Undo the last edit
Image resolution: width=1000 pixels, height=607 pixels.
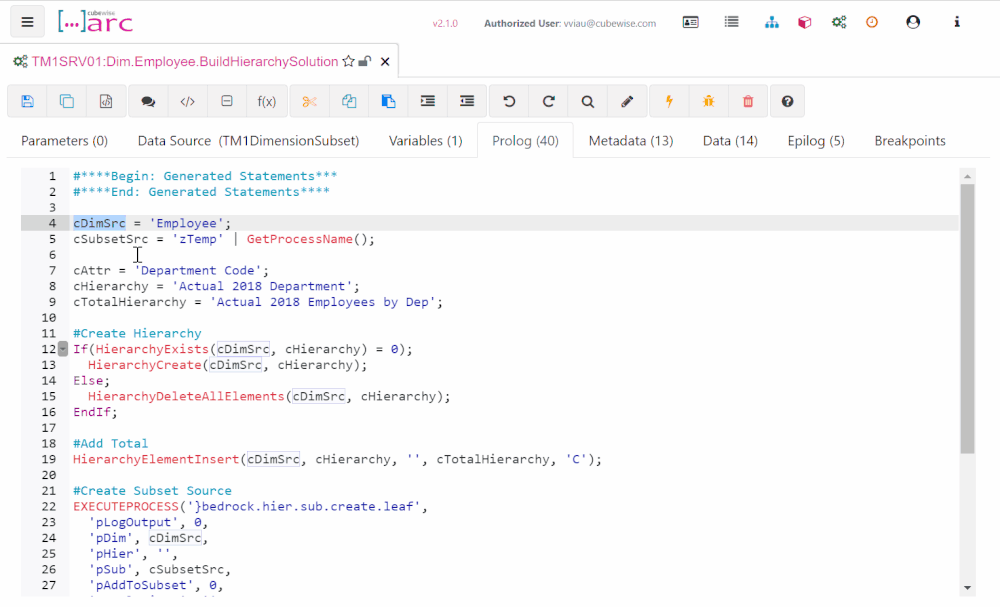(x=508, y=100)
